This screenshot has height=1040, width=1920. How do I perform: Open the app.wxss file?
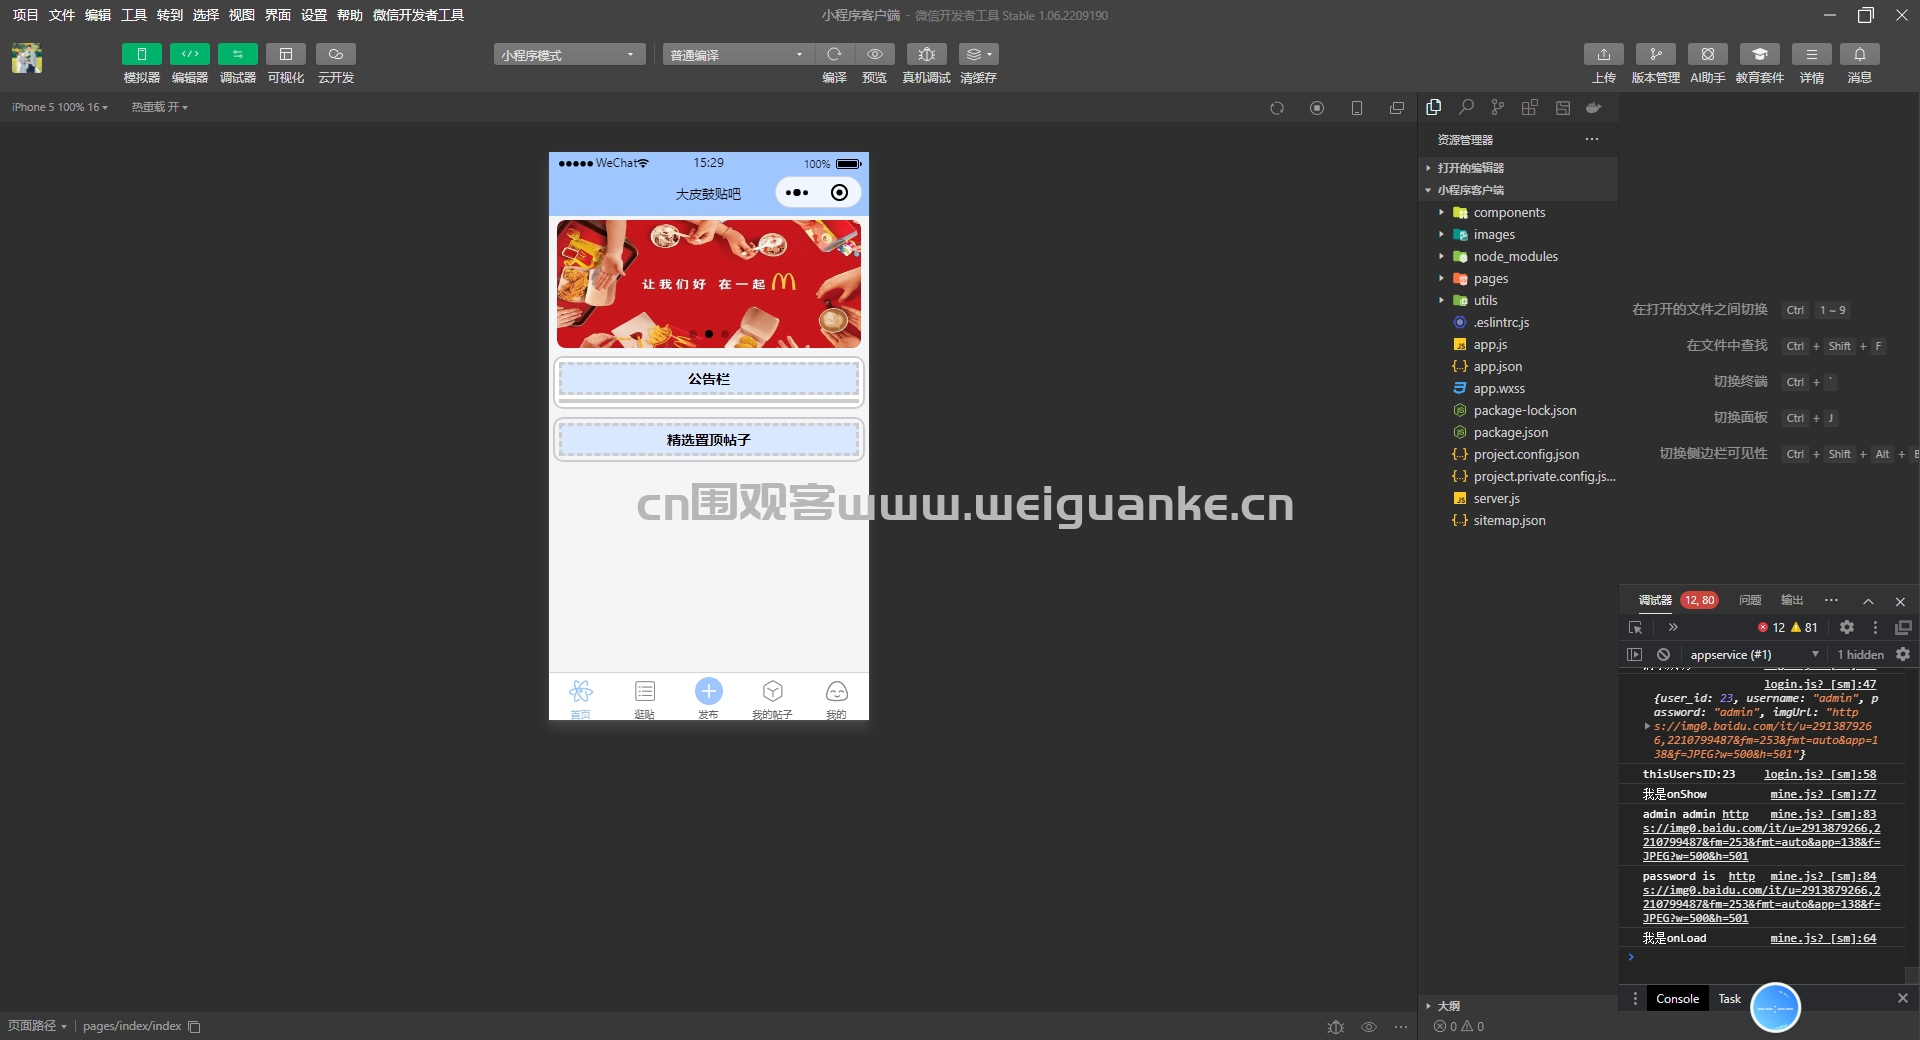(1518, 388)
